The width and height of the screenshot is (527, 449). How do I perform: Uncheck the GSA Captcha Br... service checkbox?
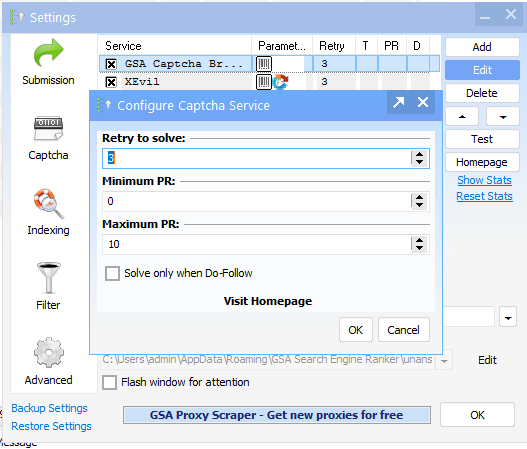tap(111, 64)
